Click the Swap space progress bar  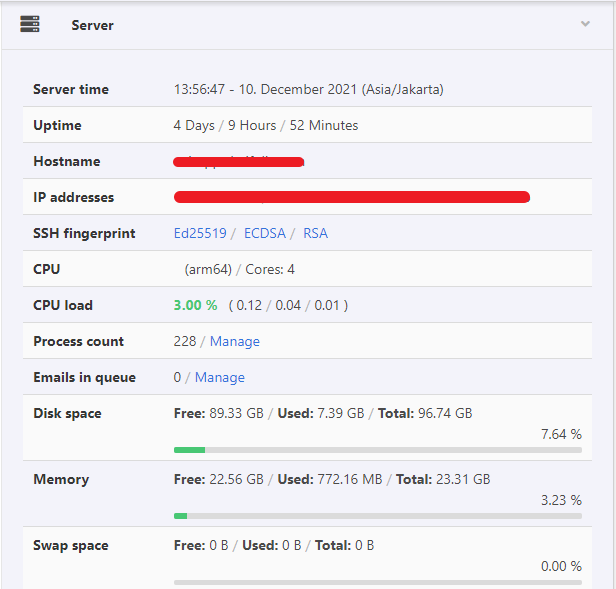point(377,582)
